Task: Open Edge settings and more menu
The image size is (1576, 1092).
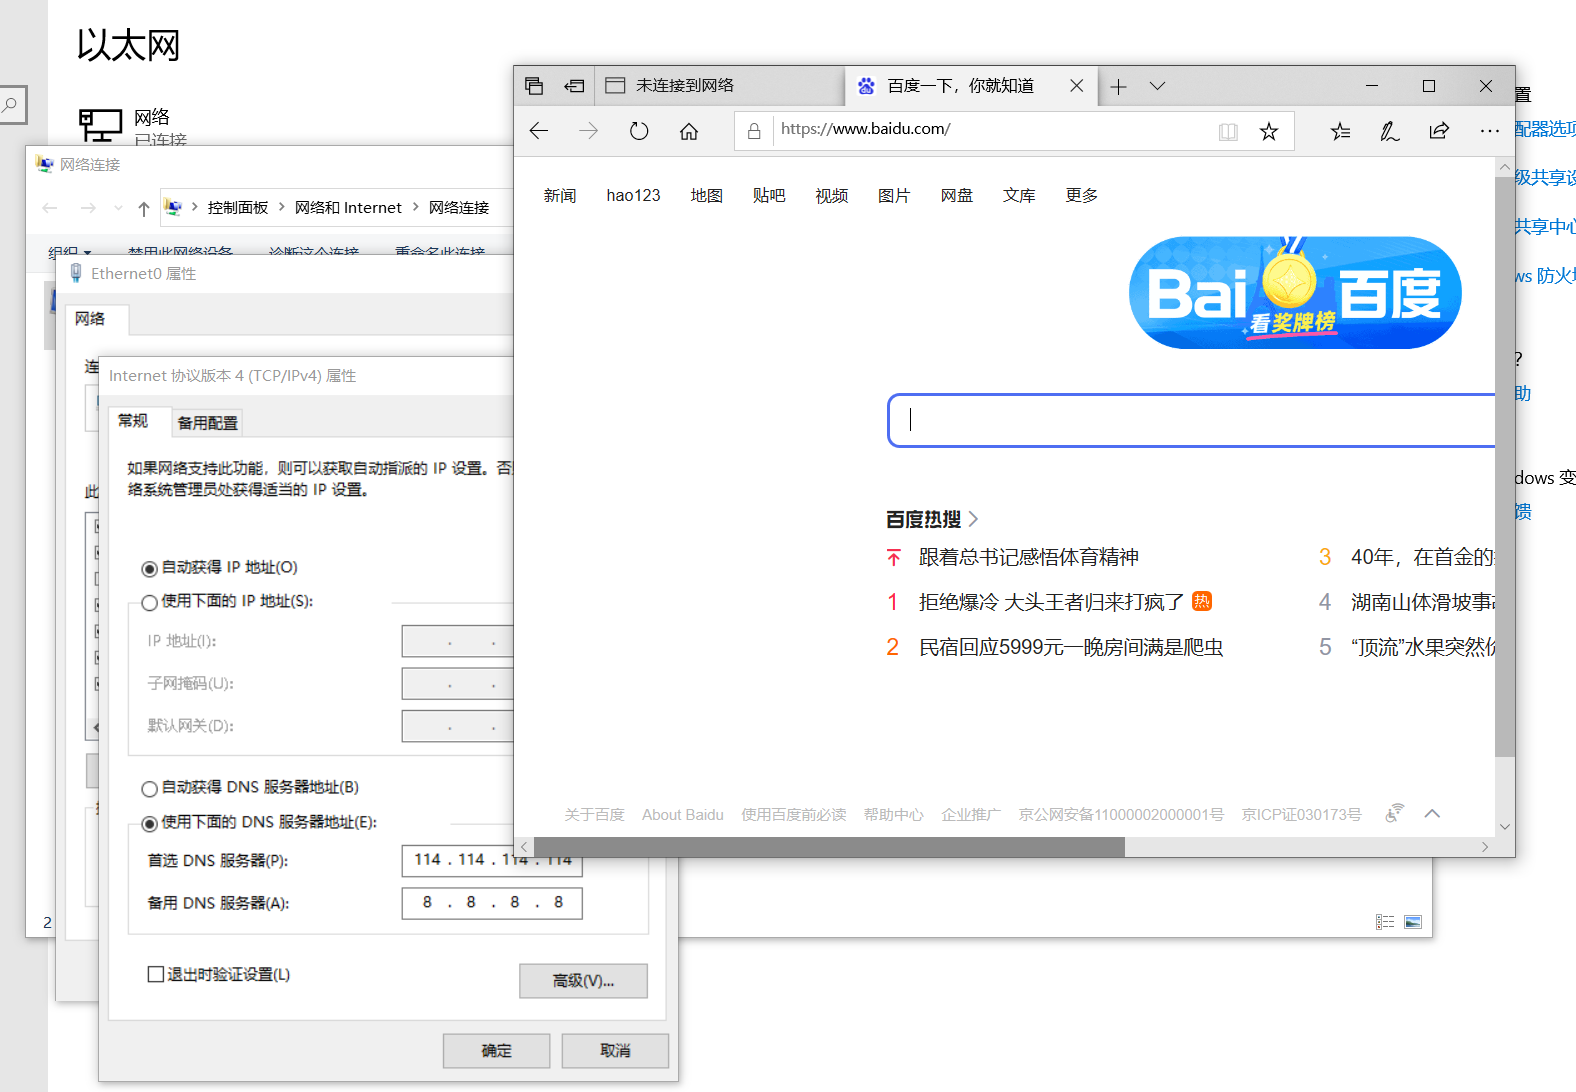Action: coord(1490,131)
